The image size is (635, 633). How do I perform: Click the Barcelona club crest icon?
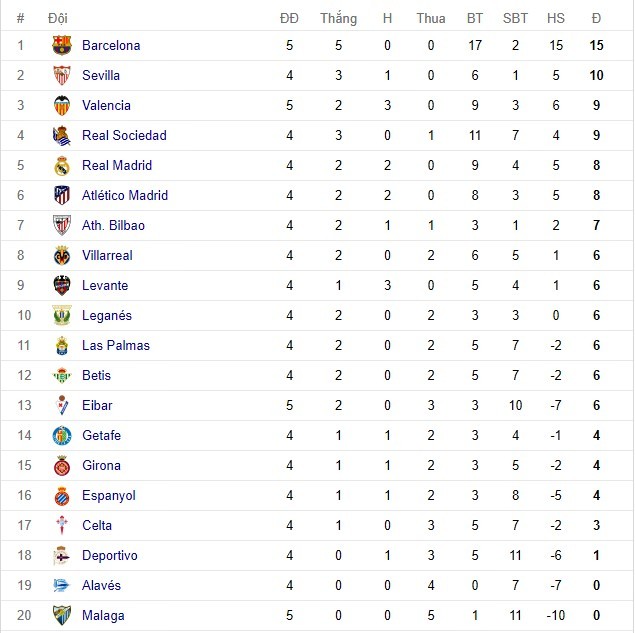[x=62, y=45]
